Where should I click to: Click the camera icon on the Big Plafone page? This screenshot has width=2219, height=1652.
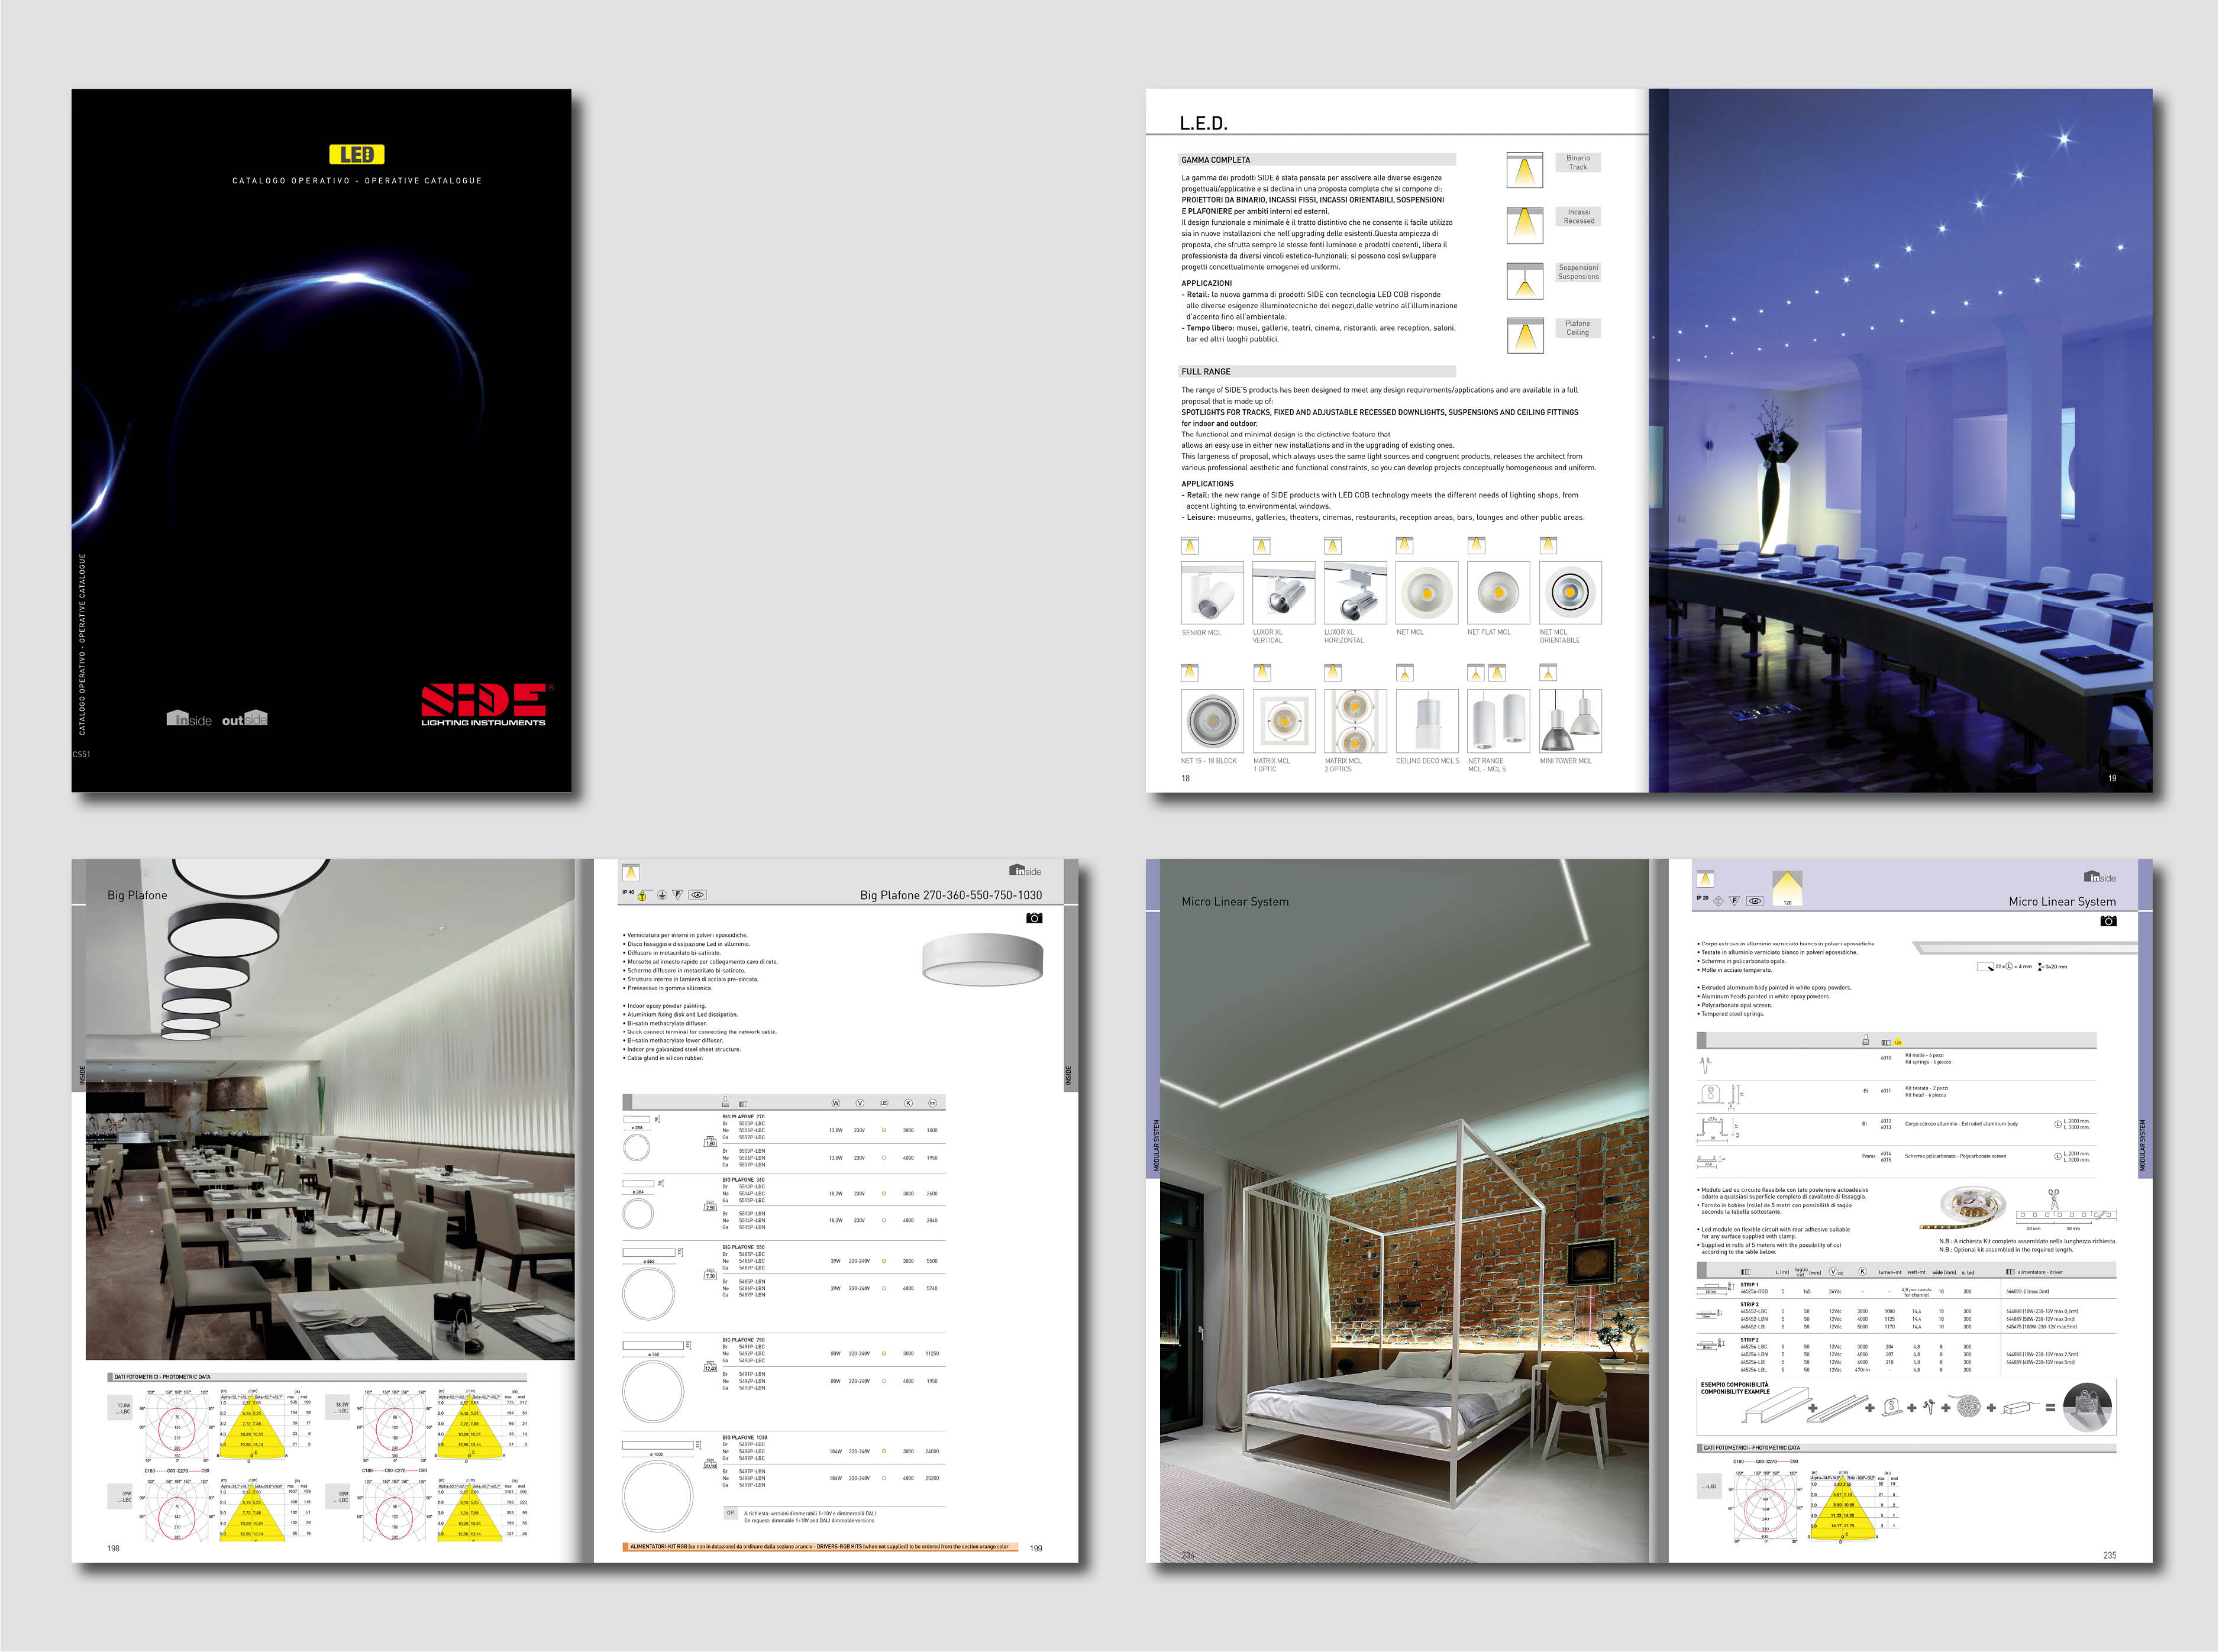1034,918
